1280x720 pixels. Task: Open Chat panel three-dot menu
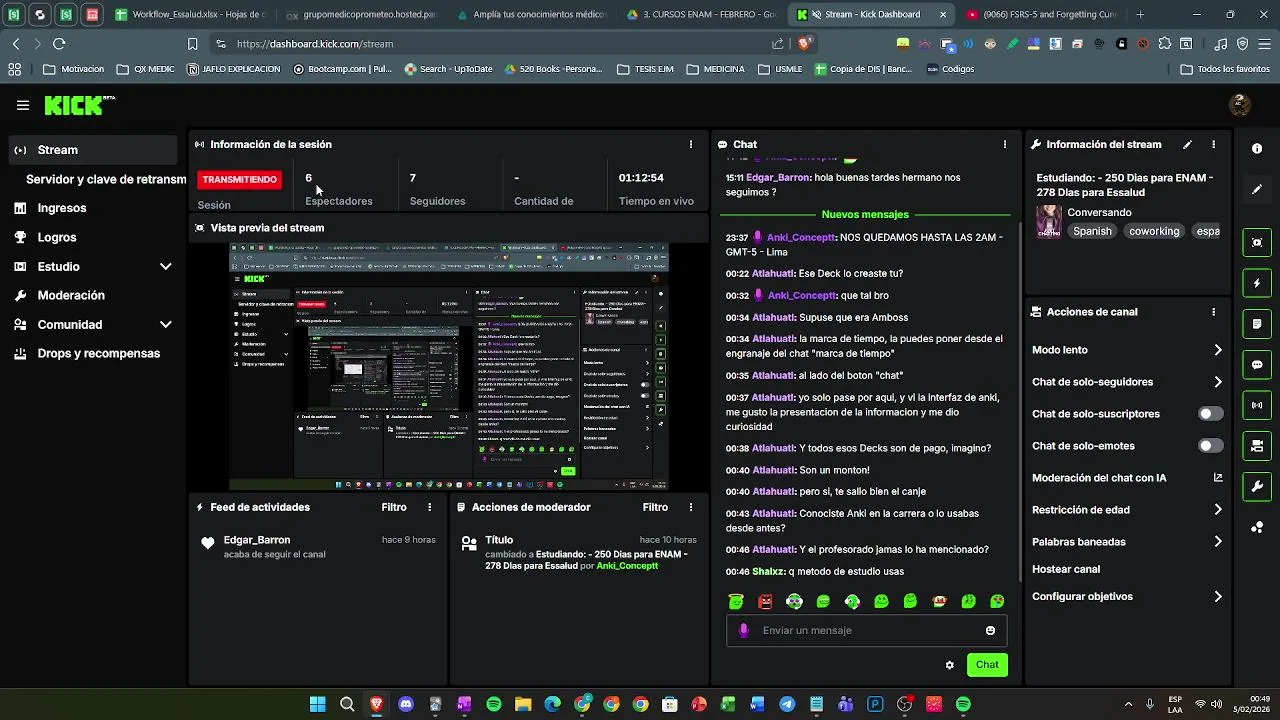(1005, 144)
